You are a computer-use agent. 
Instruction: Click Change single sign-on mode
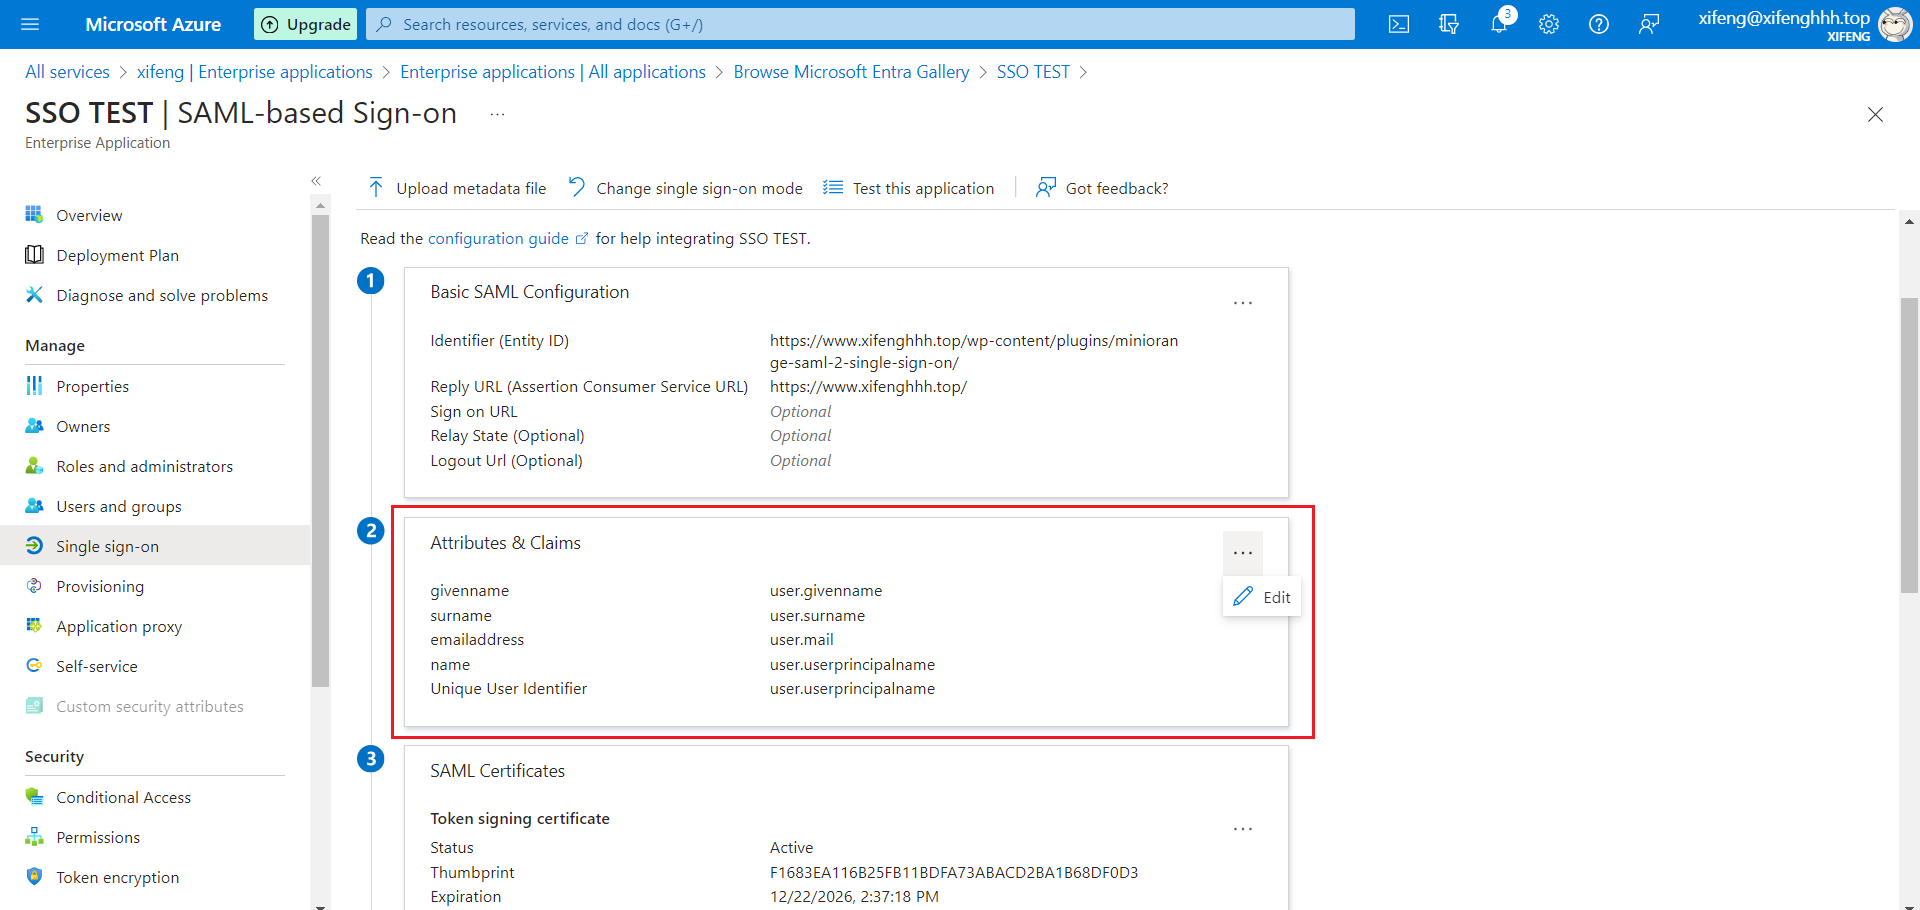click(x=685, y=188)
